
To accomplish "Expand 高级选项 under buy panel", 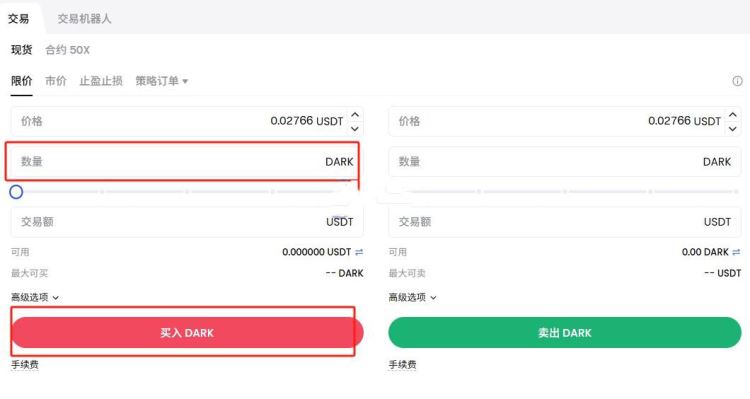I will coord(35,297).
